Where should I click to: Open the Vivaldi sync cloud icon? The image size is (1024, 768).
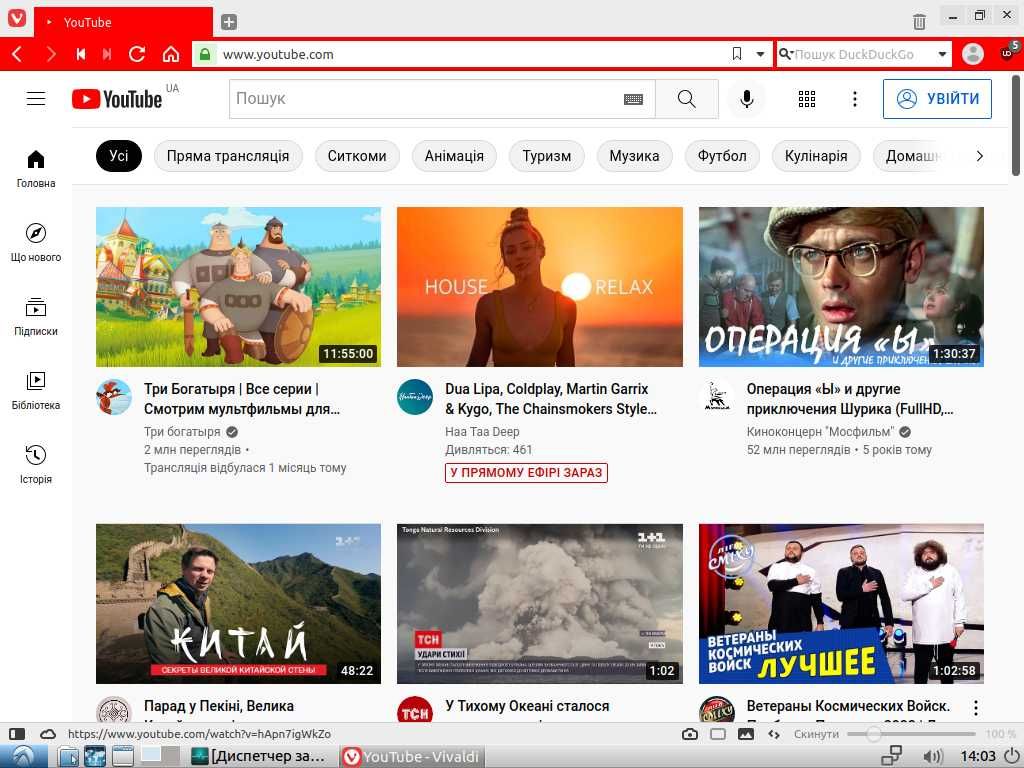point(48,734)
